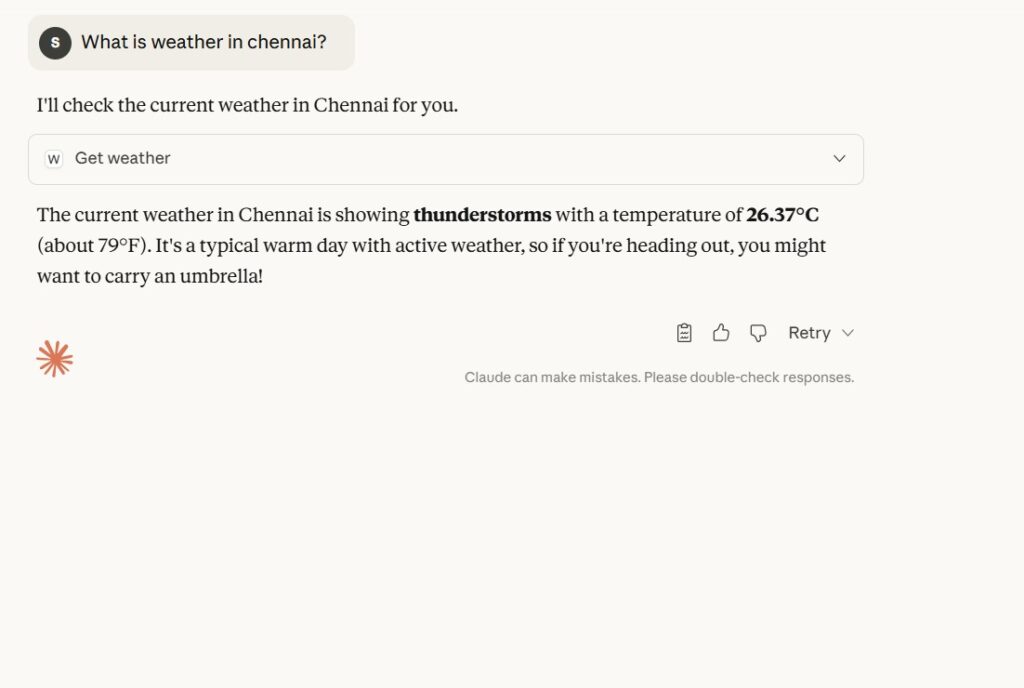Click the copy response icon
The height and width of the screenshot is (688, 1024).
684,333
